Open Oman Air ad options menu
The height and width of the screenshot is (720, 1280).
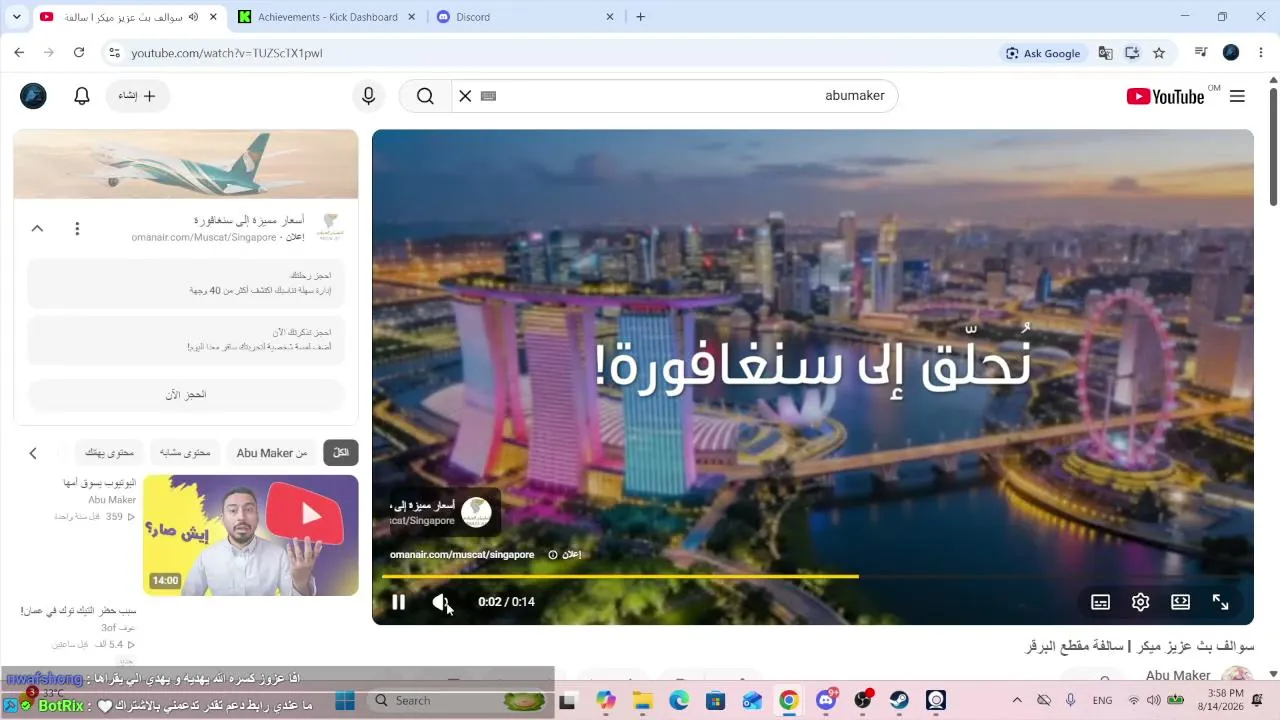point(77,228)
